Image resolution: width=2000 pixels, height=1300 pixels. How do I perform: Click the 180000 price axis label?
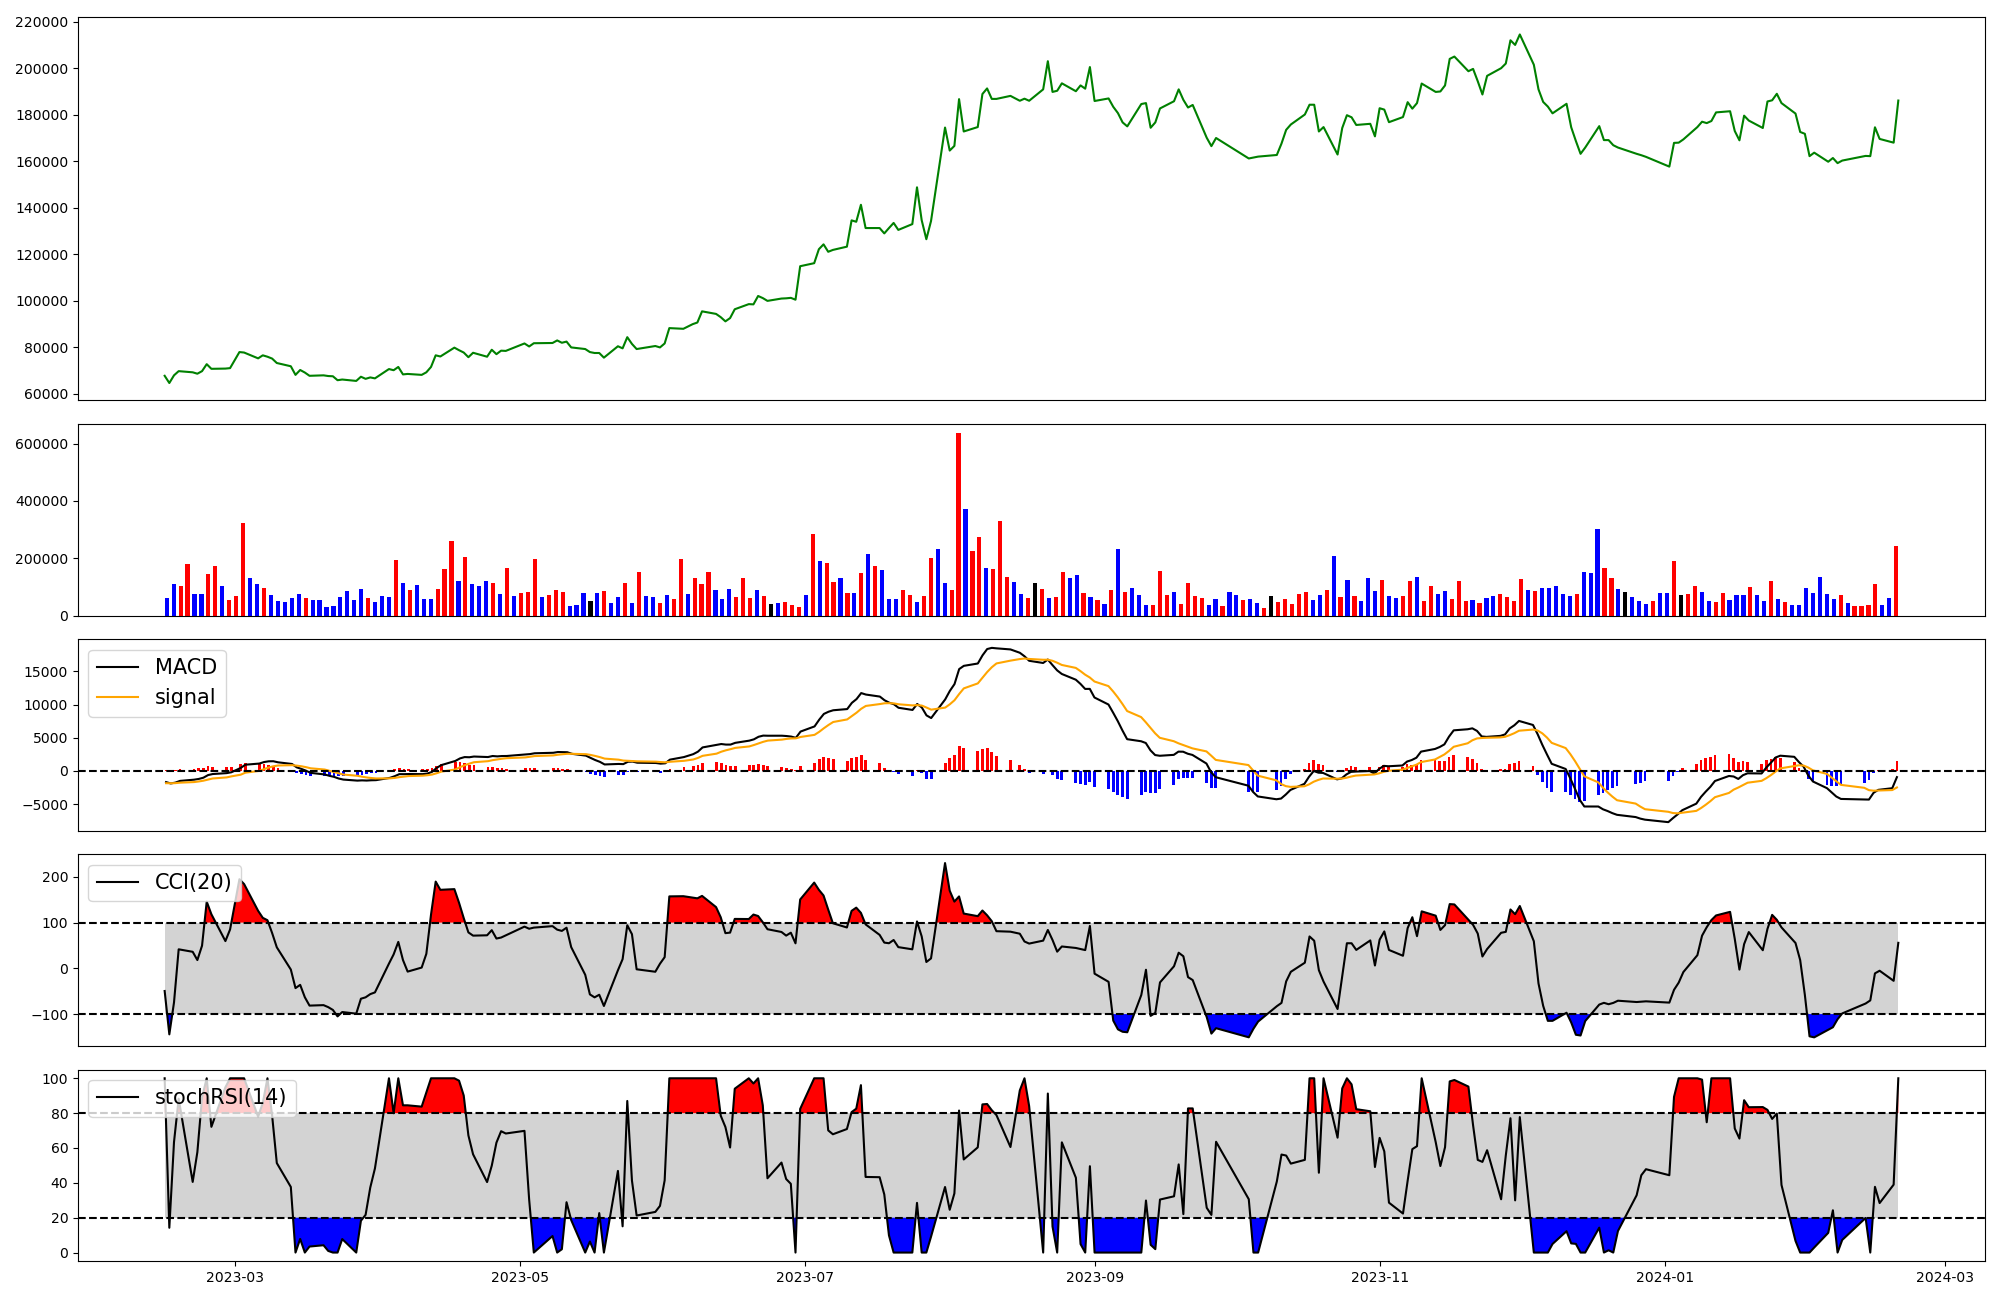(x=42, y=115)
